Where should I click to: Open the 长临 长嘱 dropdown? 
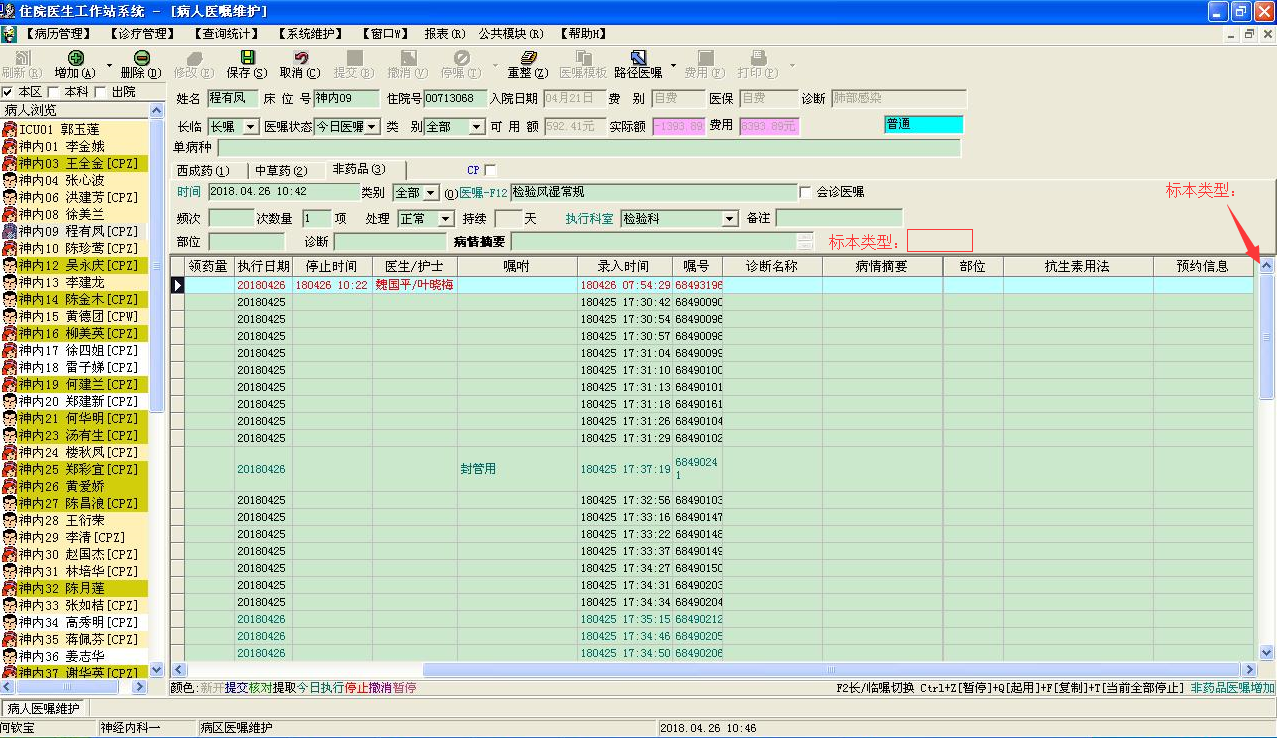coord(250,127)
